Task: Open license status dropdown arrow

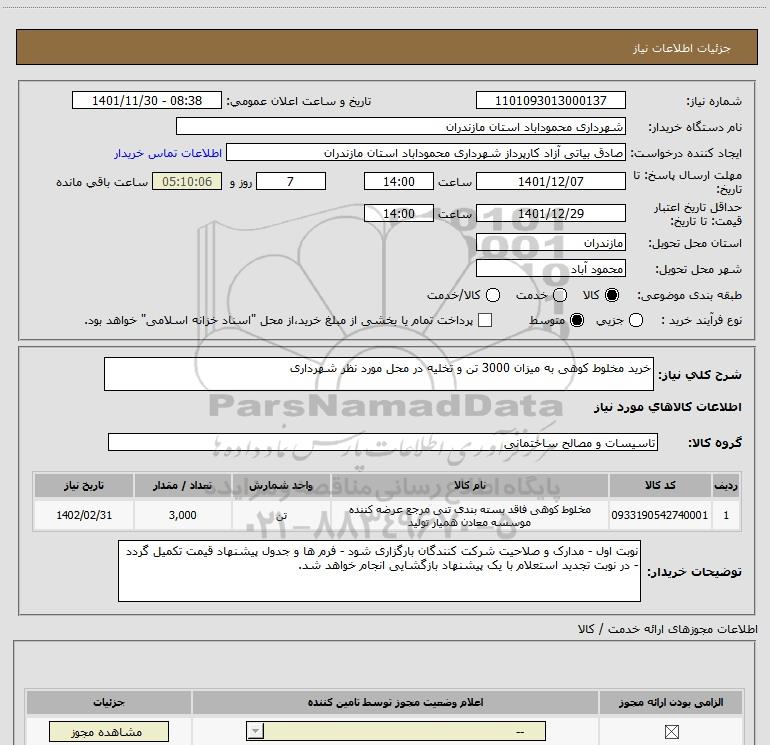Action: pos(255,731)
